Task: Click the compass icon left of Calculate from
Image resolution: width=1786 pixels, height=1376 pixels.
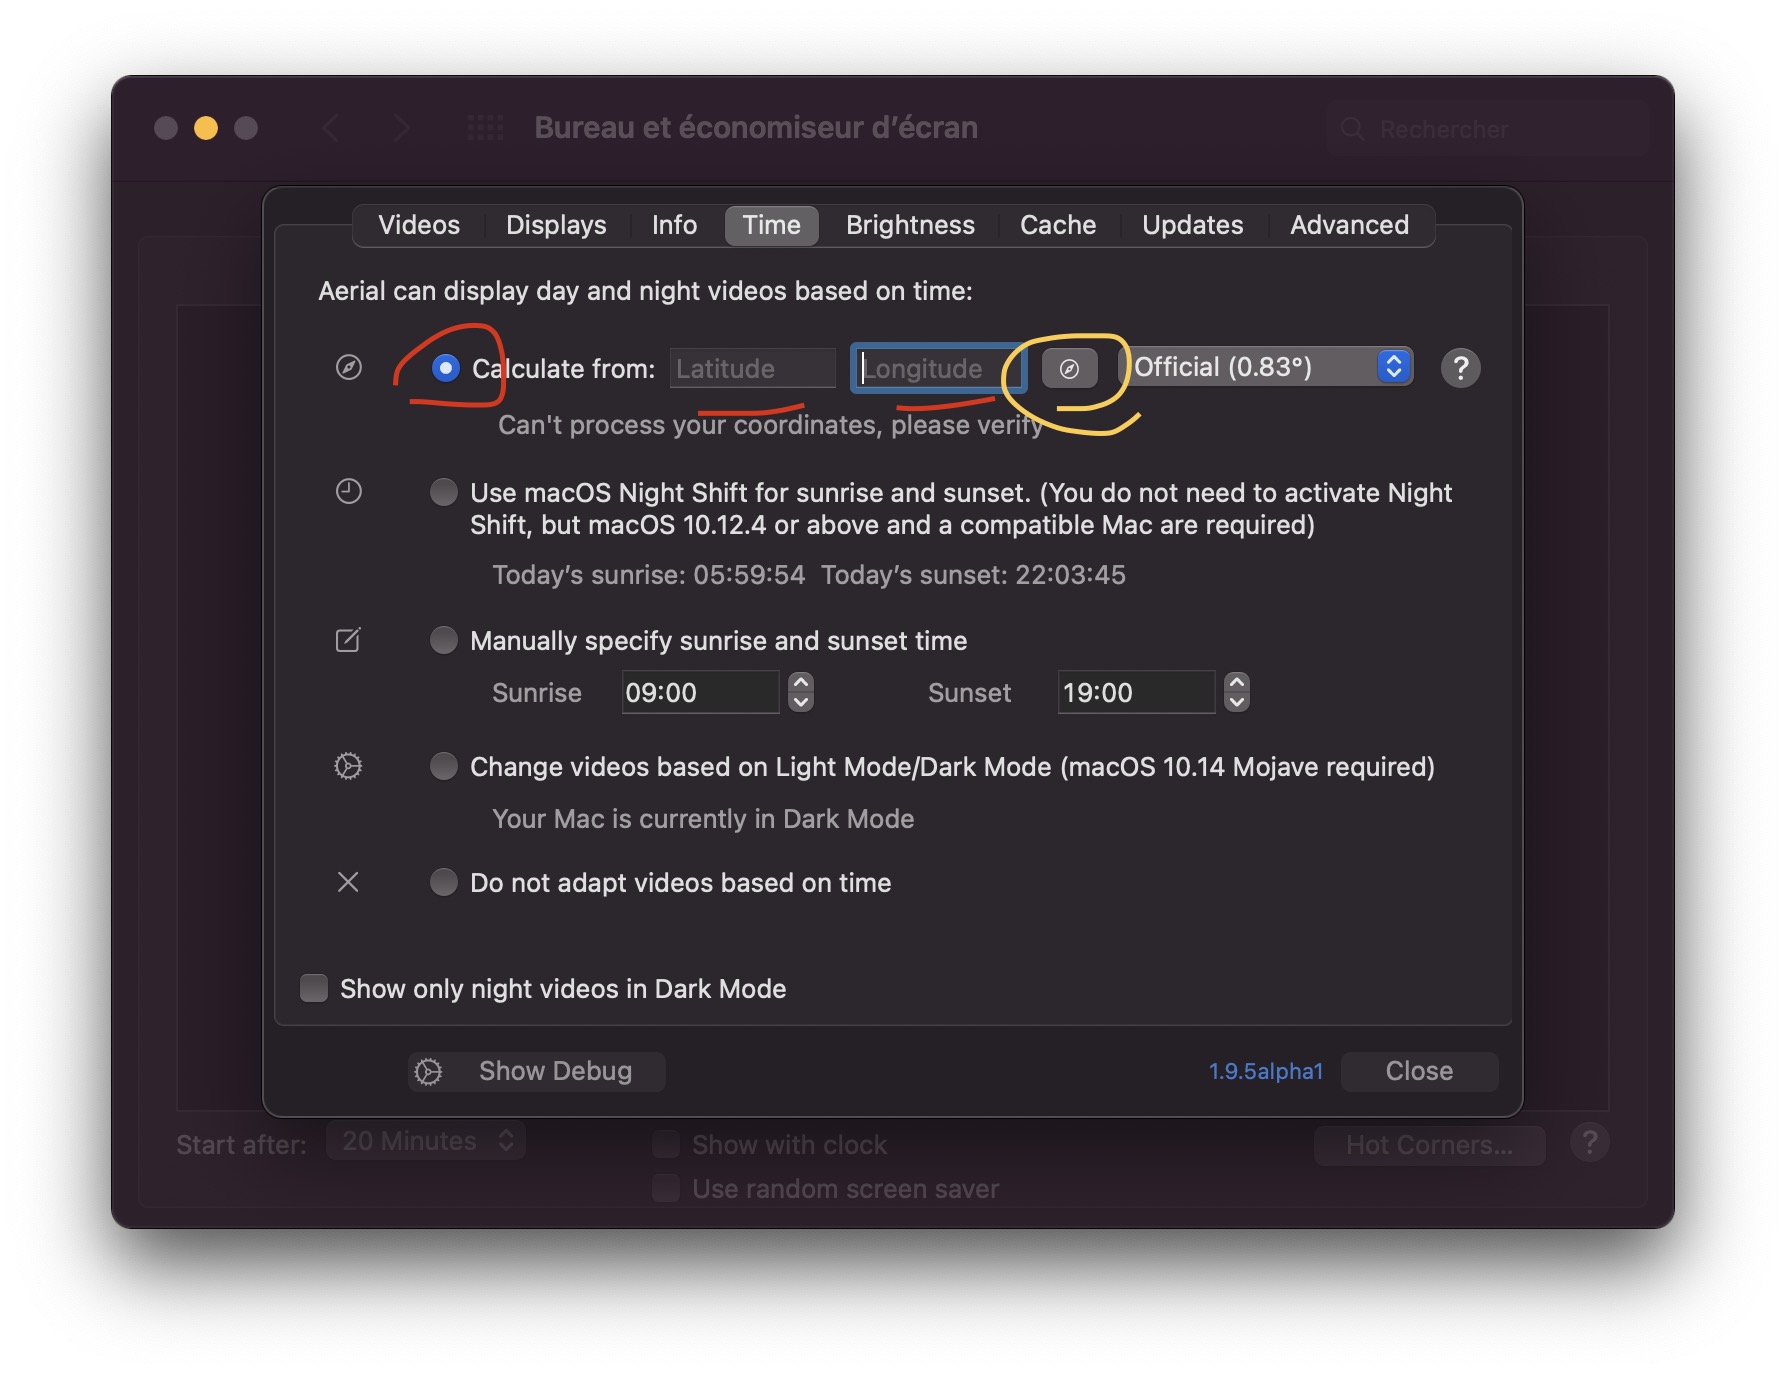Action: [348, 367]
